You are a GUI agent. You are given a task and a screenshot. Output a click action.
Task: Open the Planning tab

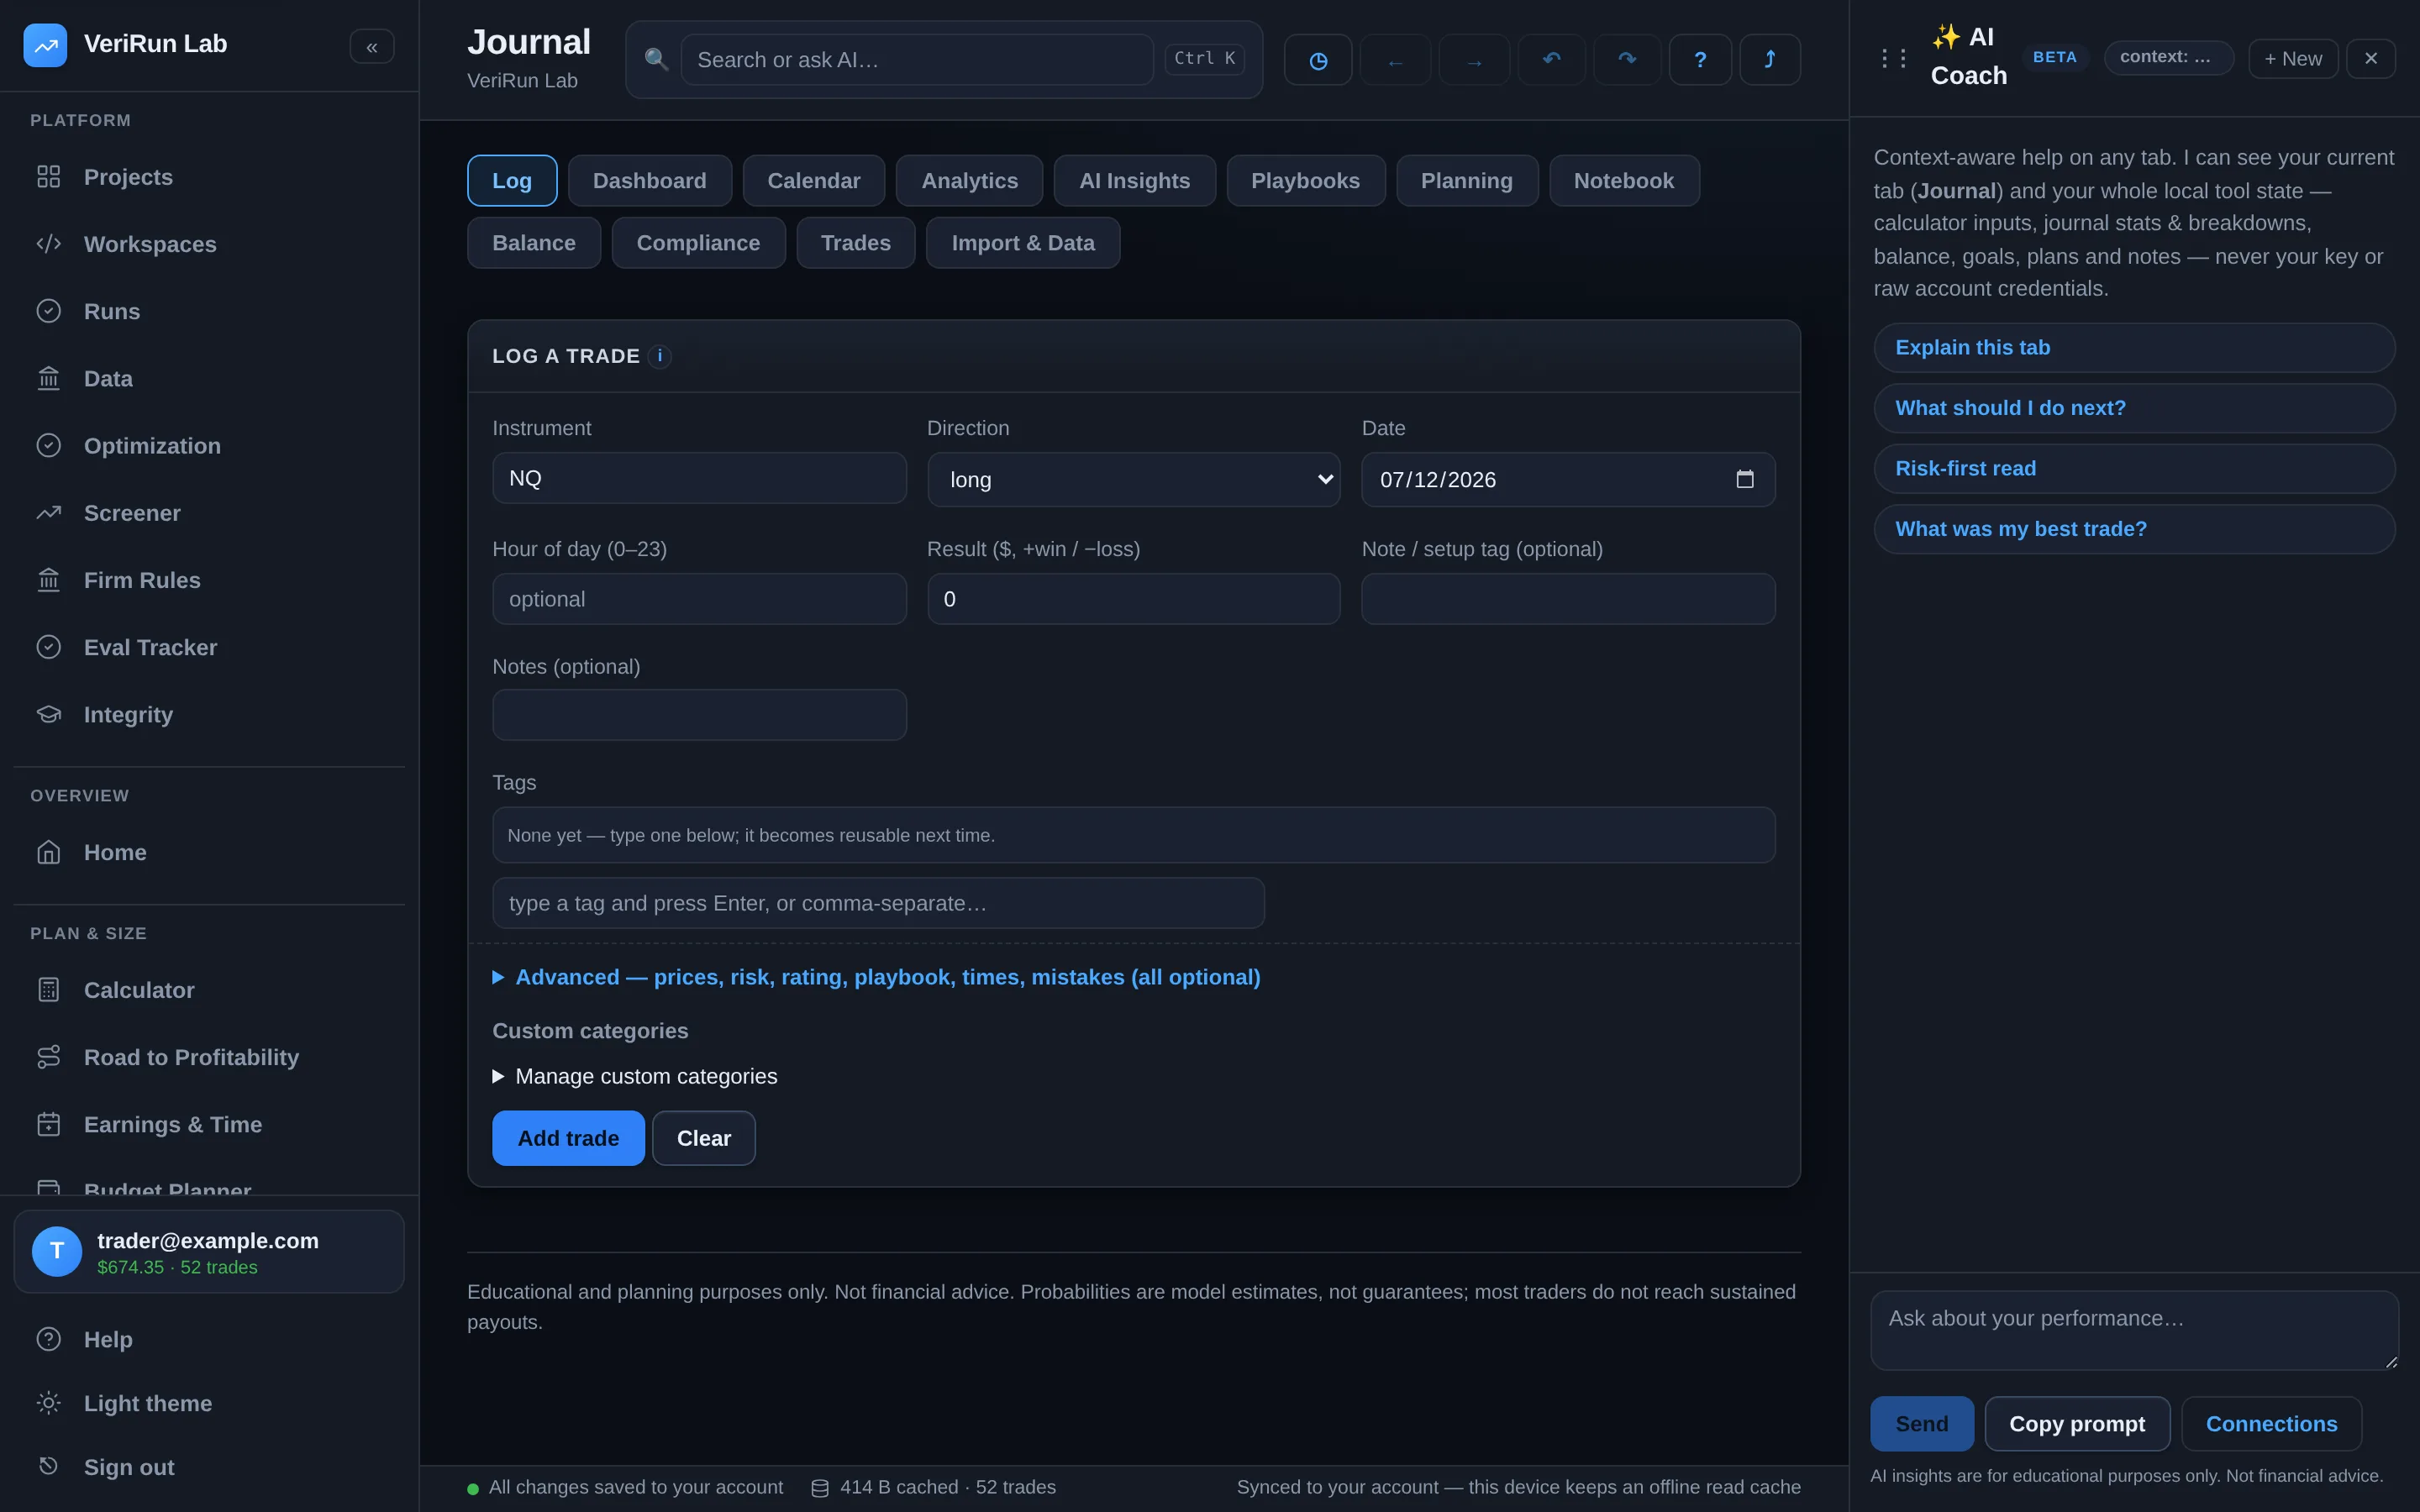point(1467,181)
